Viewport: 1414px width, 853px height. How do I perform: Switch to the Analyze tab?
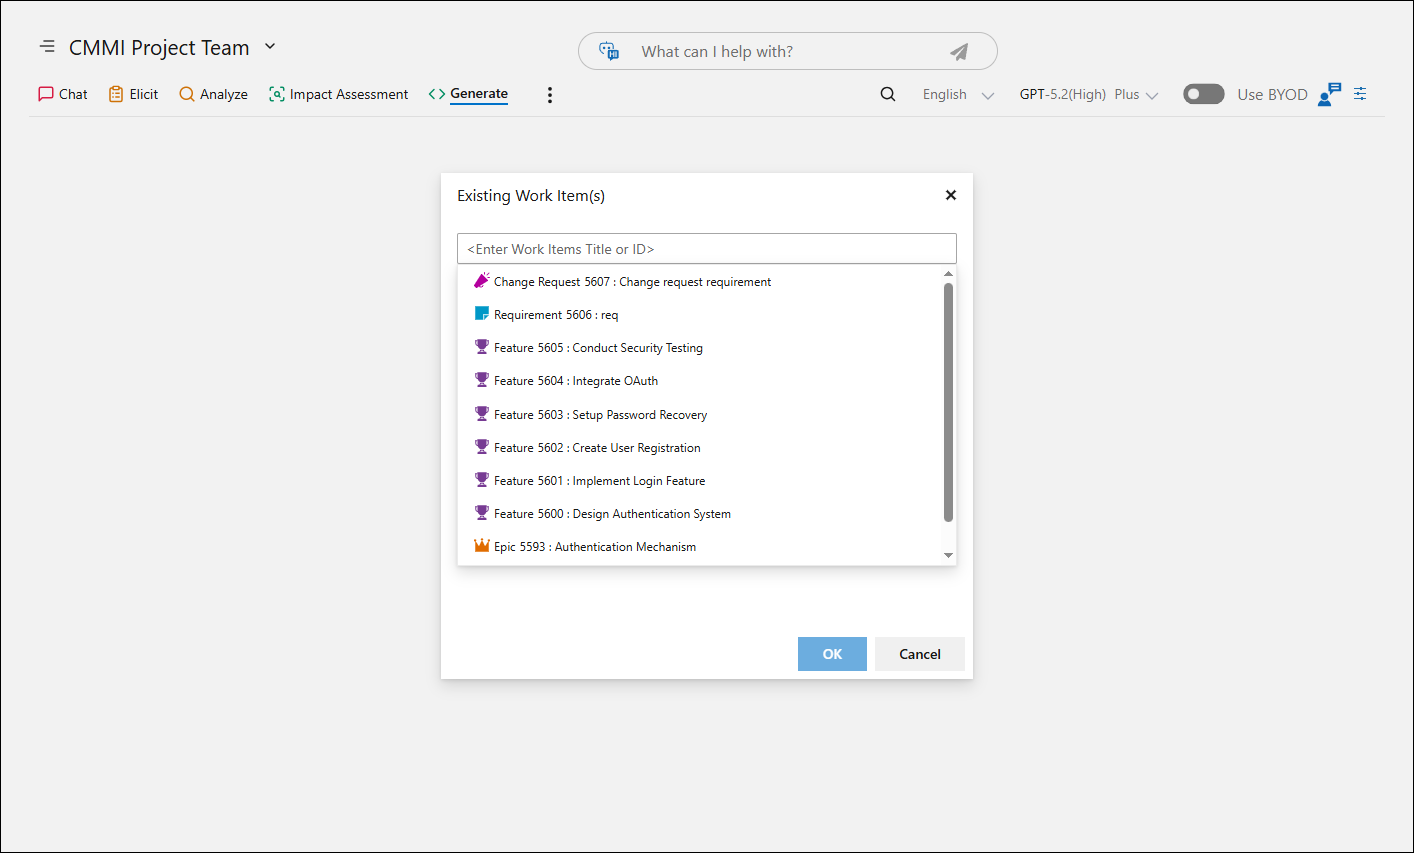pyautogui.click(x=213, y=94)
